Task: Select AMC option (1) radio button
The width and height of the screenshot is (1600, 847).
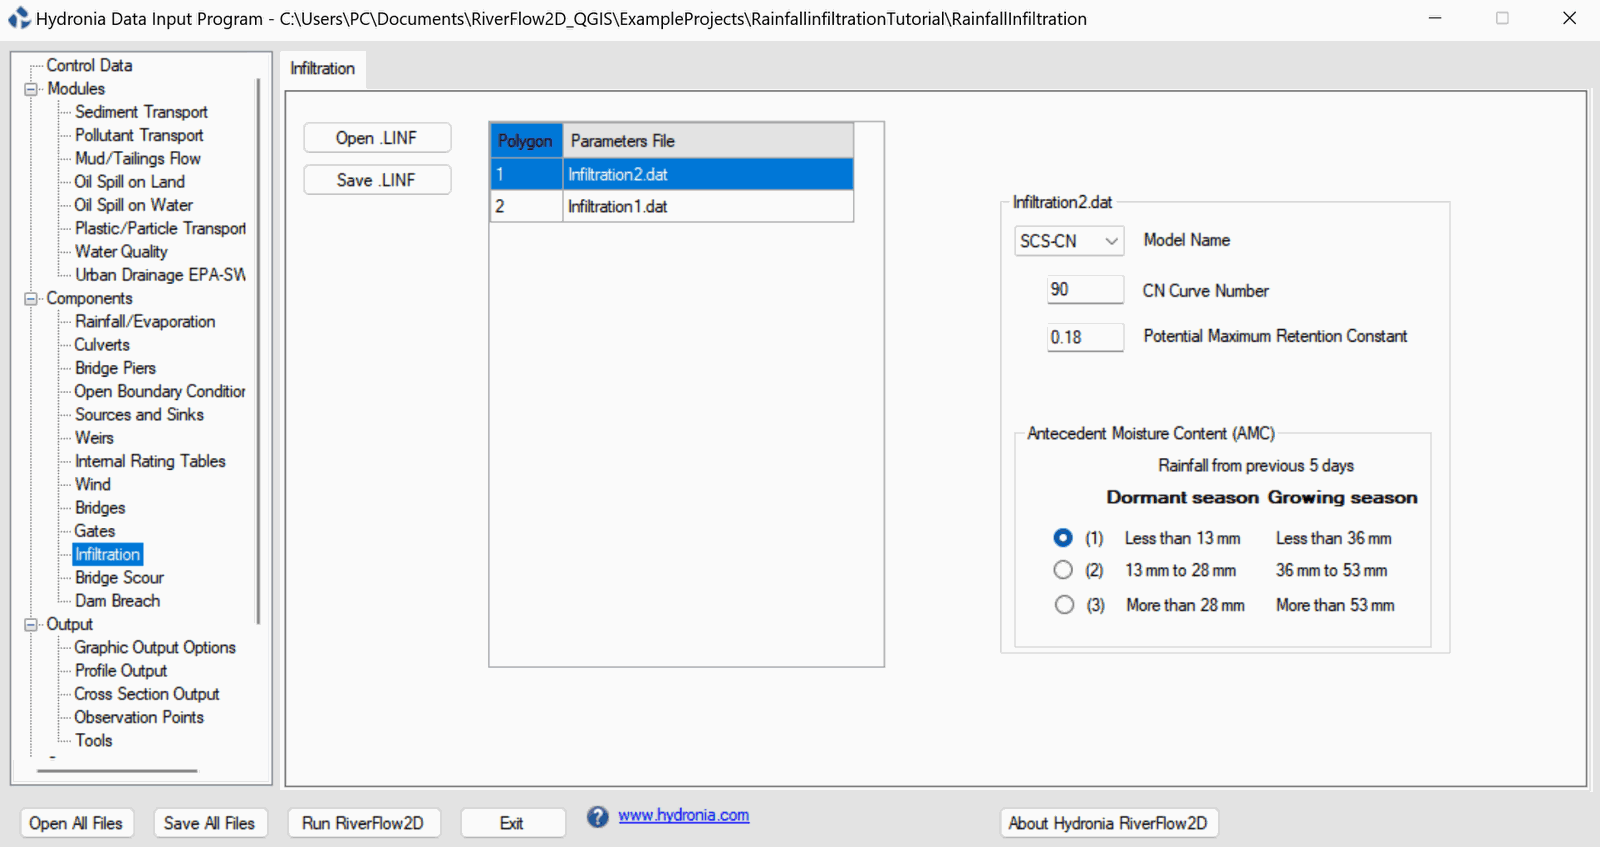Action: coord(1063,538)
